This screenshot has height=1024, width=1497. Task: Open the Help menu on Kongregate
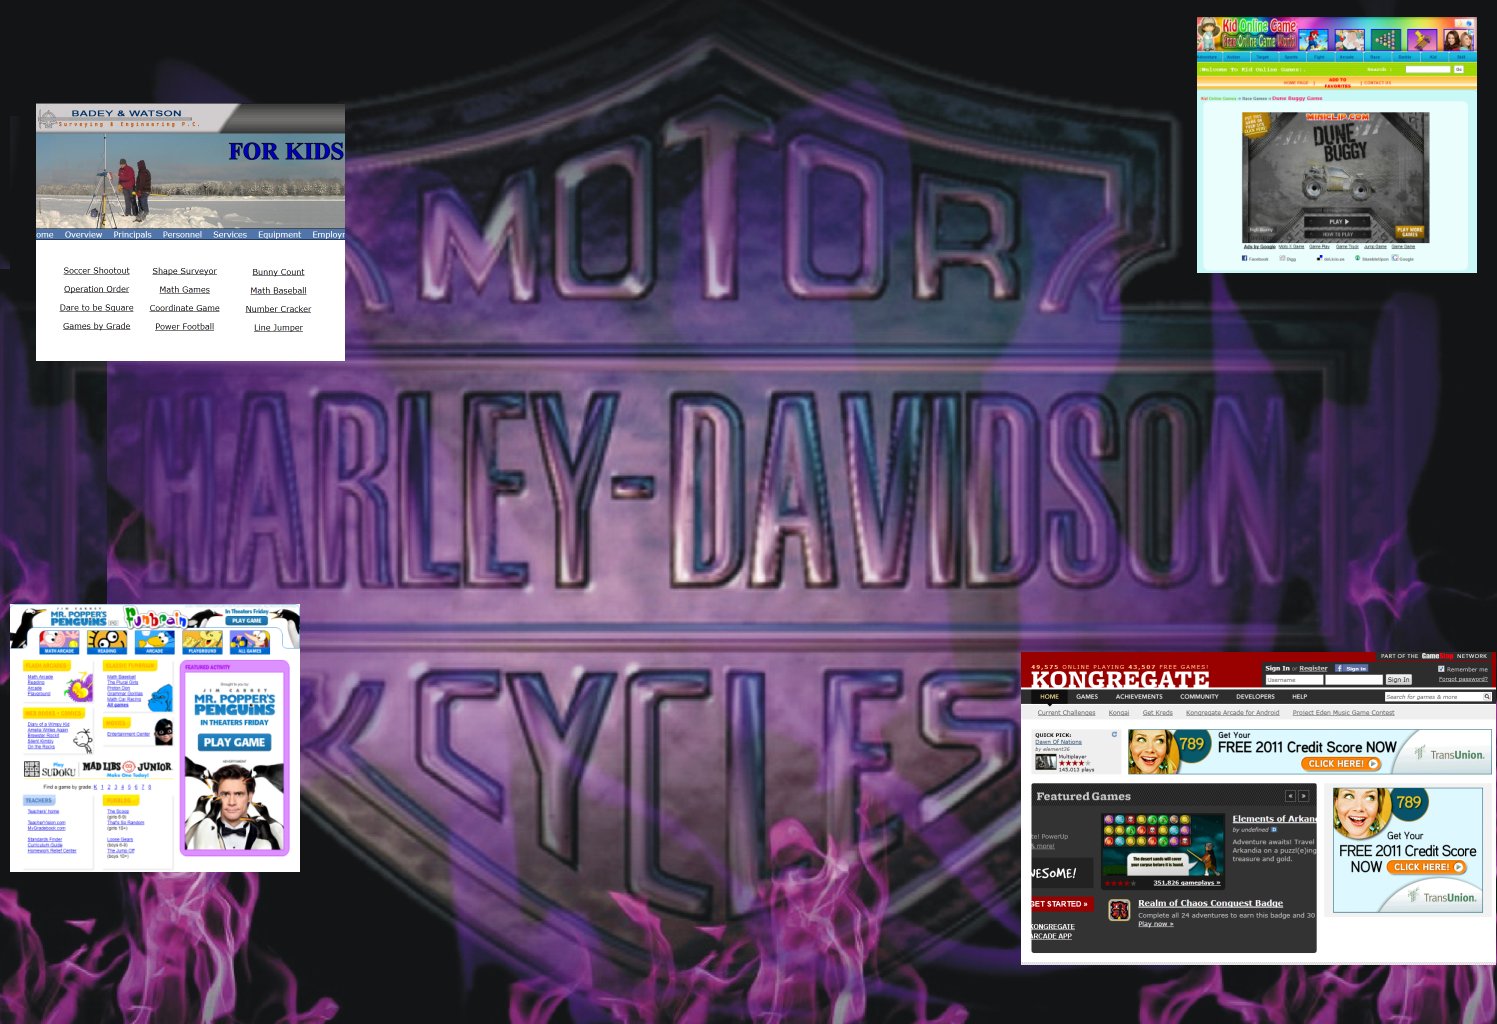point(1300,696)
